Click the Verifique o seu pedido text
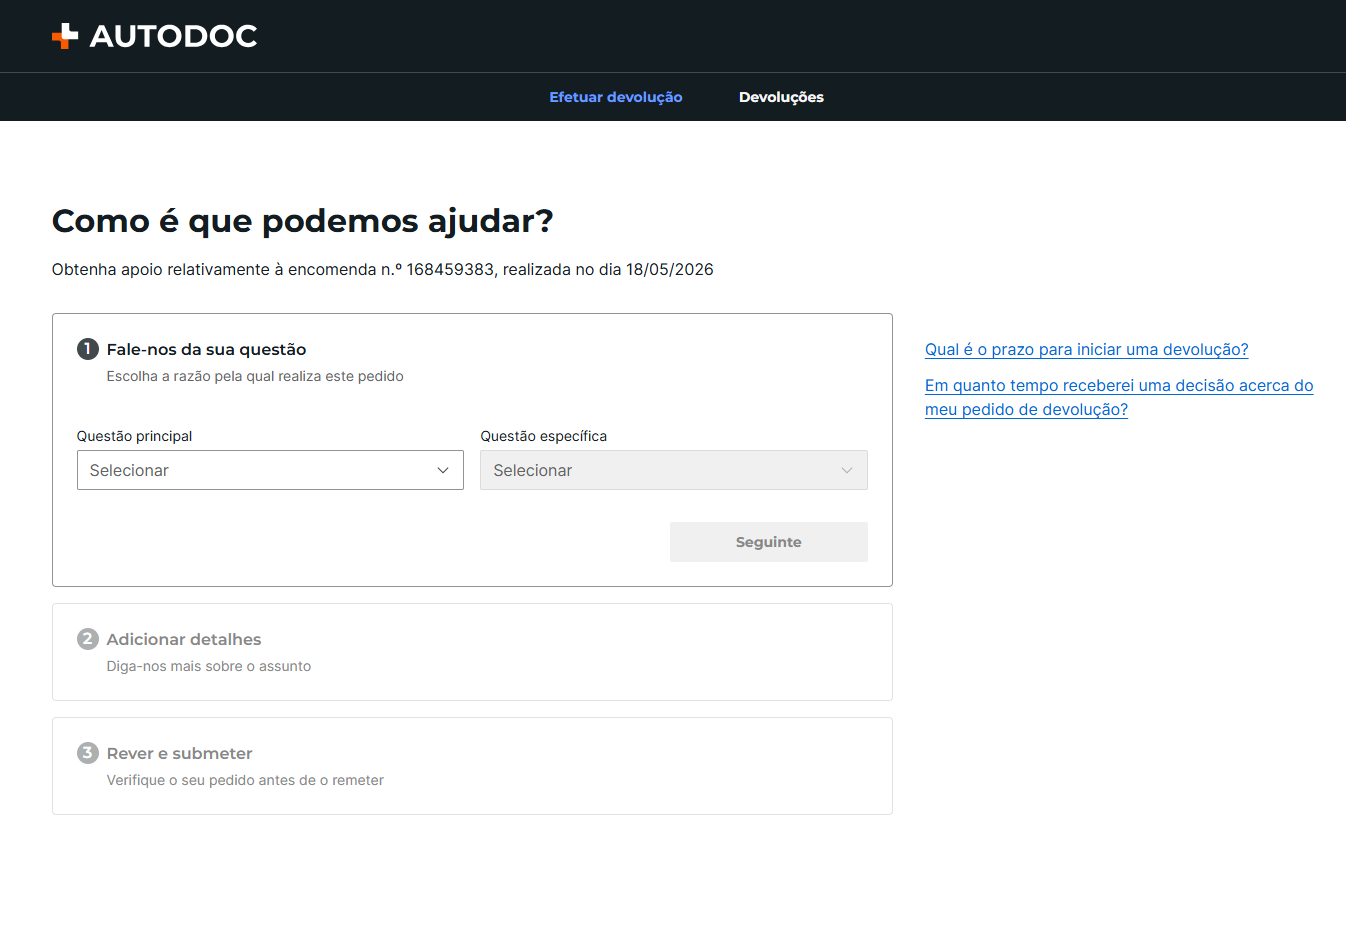This screenshot has width=1346, height=935. coord(245,780)
